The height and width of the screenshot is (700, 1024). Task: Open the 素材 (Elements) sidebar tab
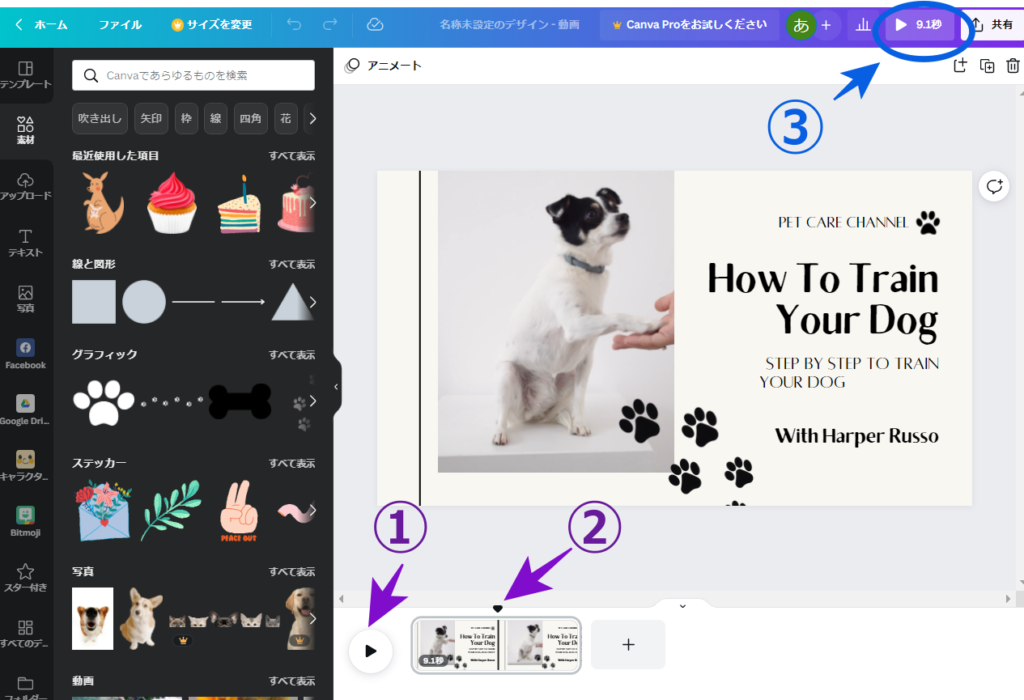coord(25,130)
